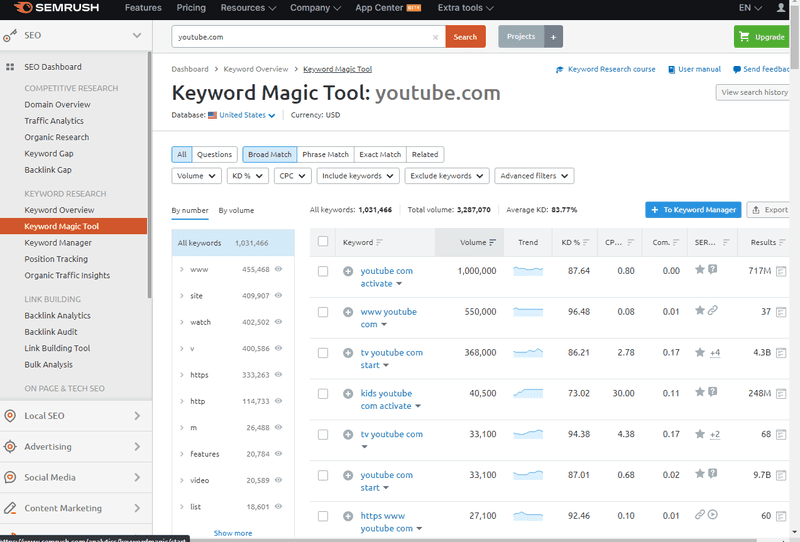Click video SERP feature in 'https www youtube com' row

click(x=713, y=514)
